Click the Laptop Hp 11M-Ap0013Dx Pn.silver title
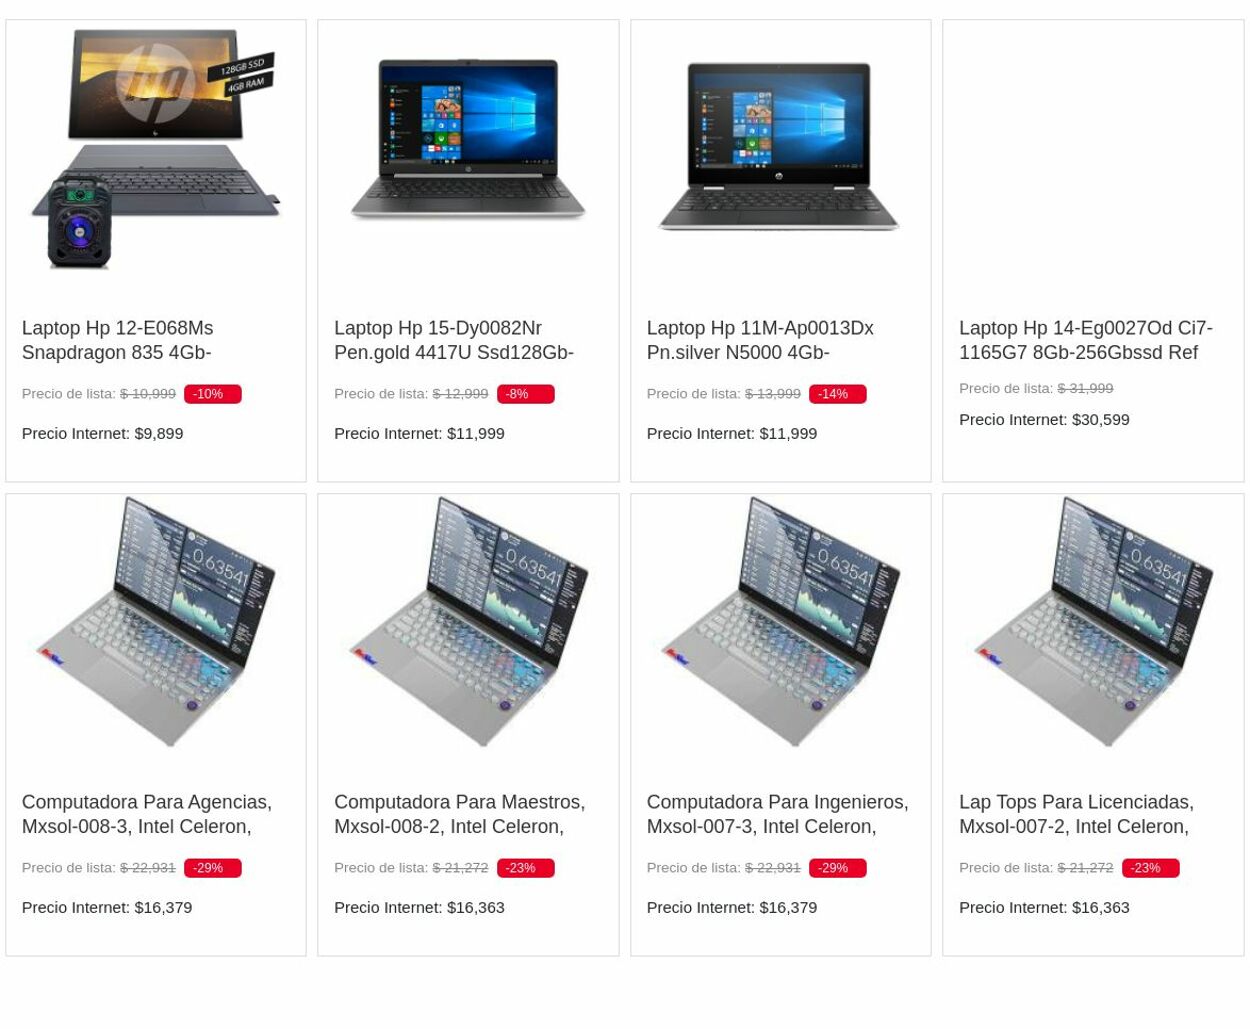The image size is (1250, 1029). (760, 340)
